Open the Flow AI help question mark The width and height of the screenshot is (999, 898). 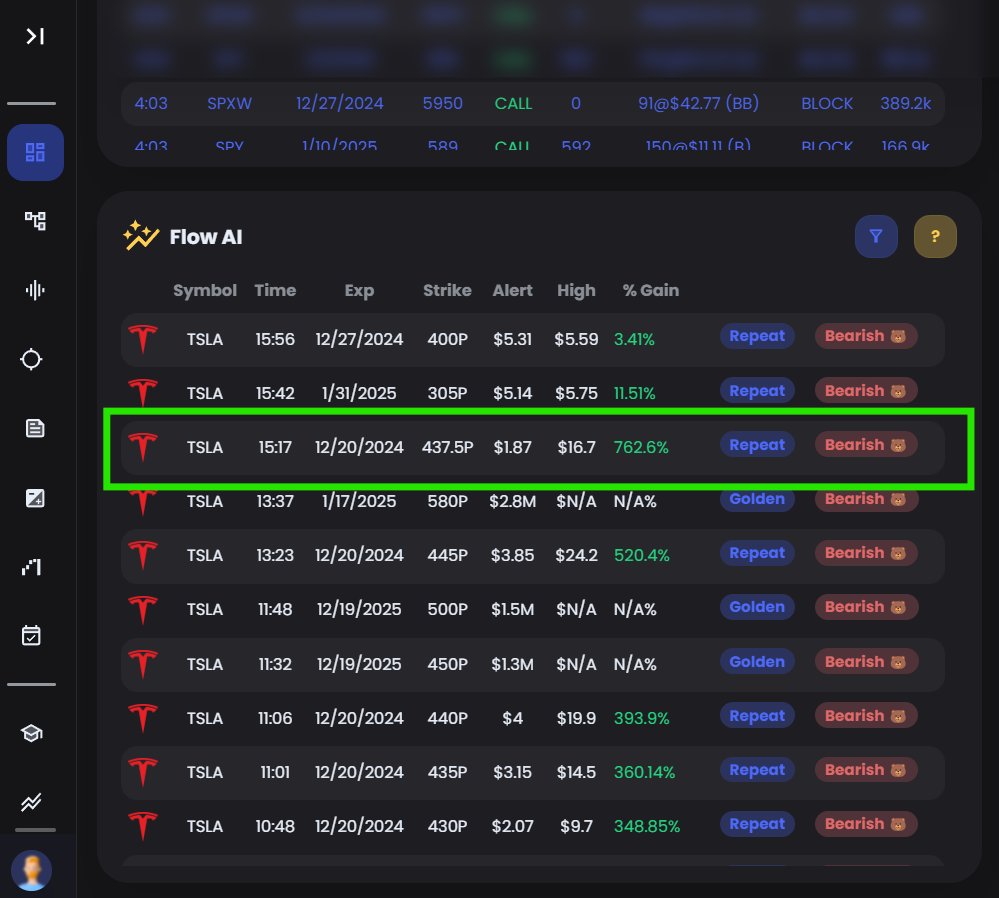coord(935,236)
